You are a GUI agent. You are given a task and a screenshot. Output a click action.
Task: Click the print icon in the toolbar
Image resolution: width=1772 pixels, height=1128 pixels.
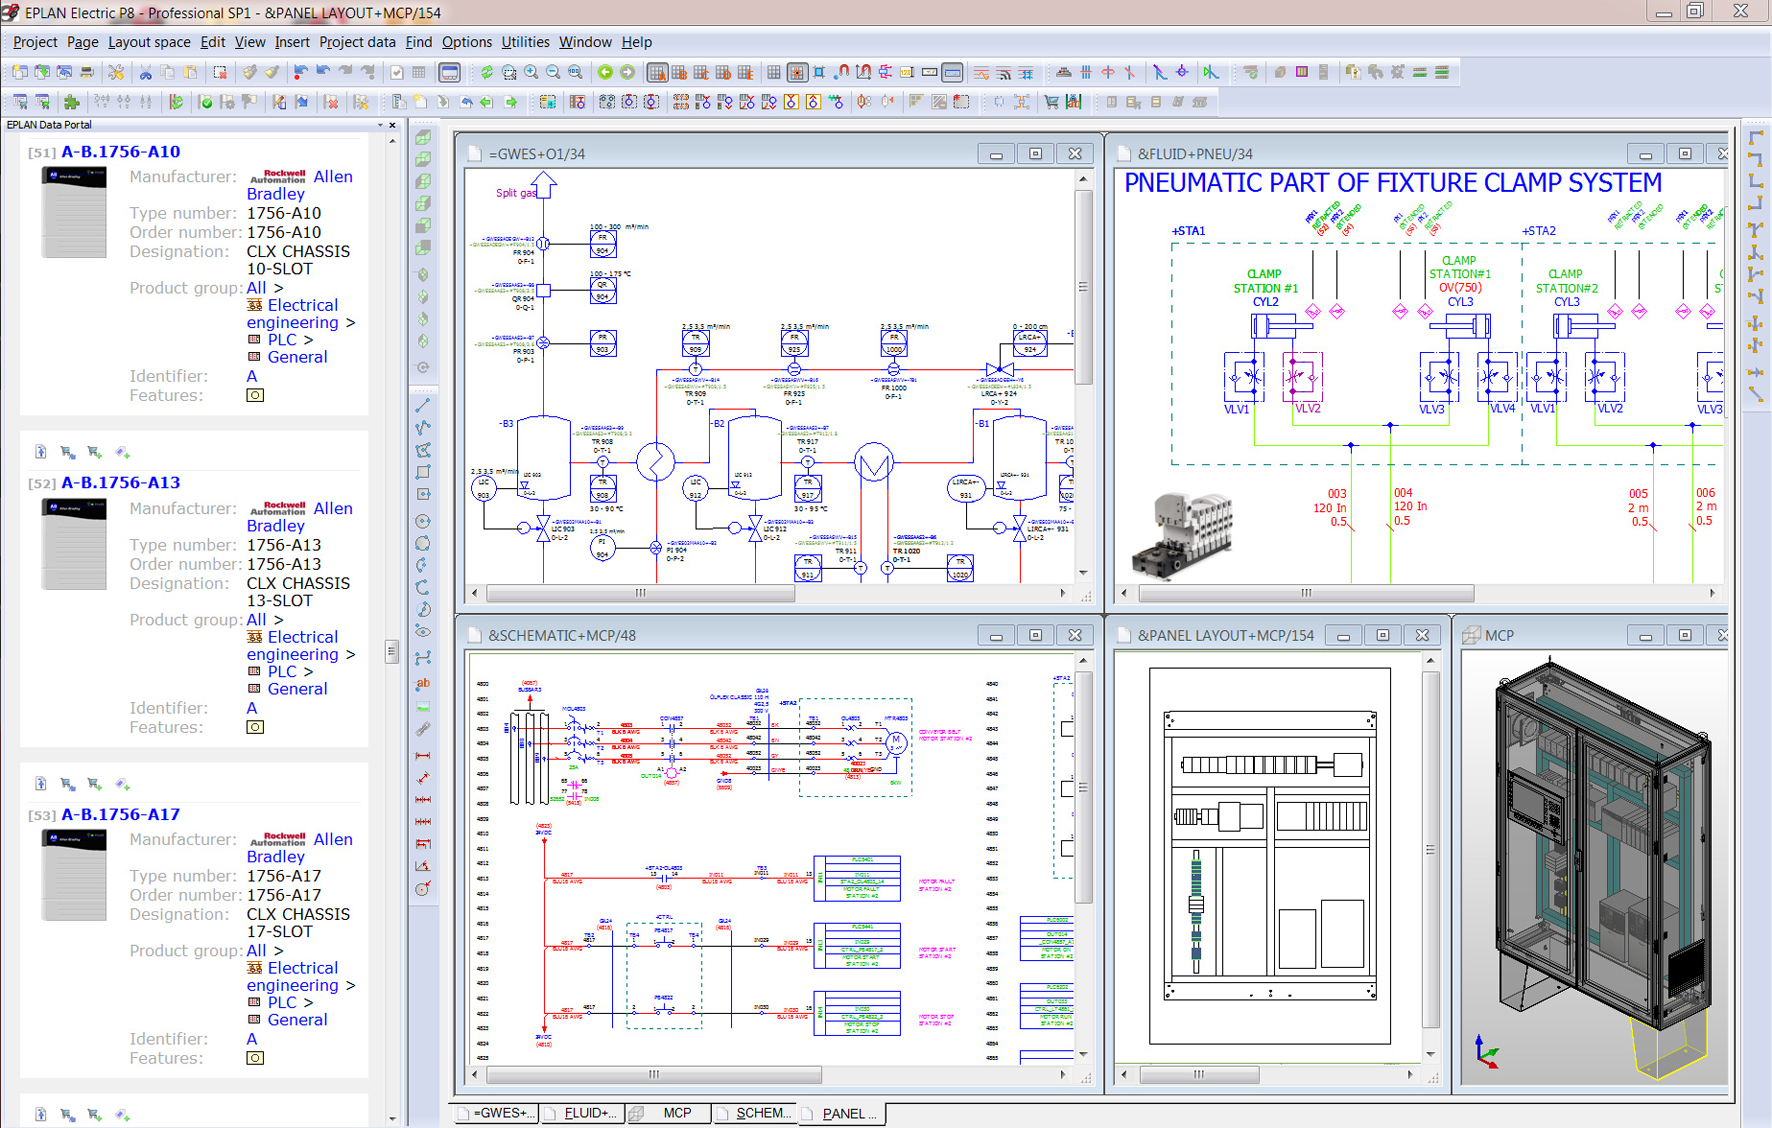[x=89, y=72]
